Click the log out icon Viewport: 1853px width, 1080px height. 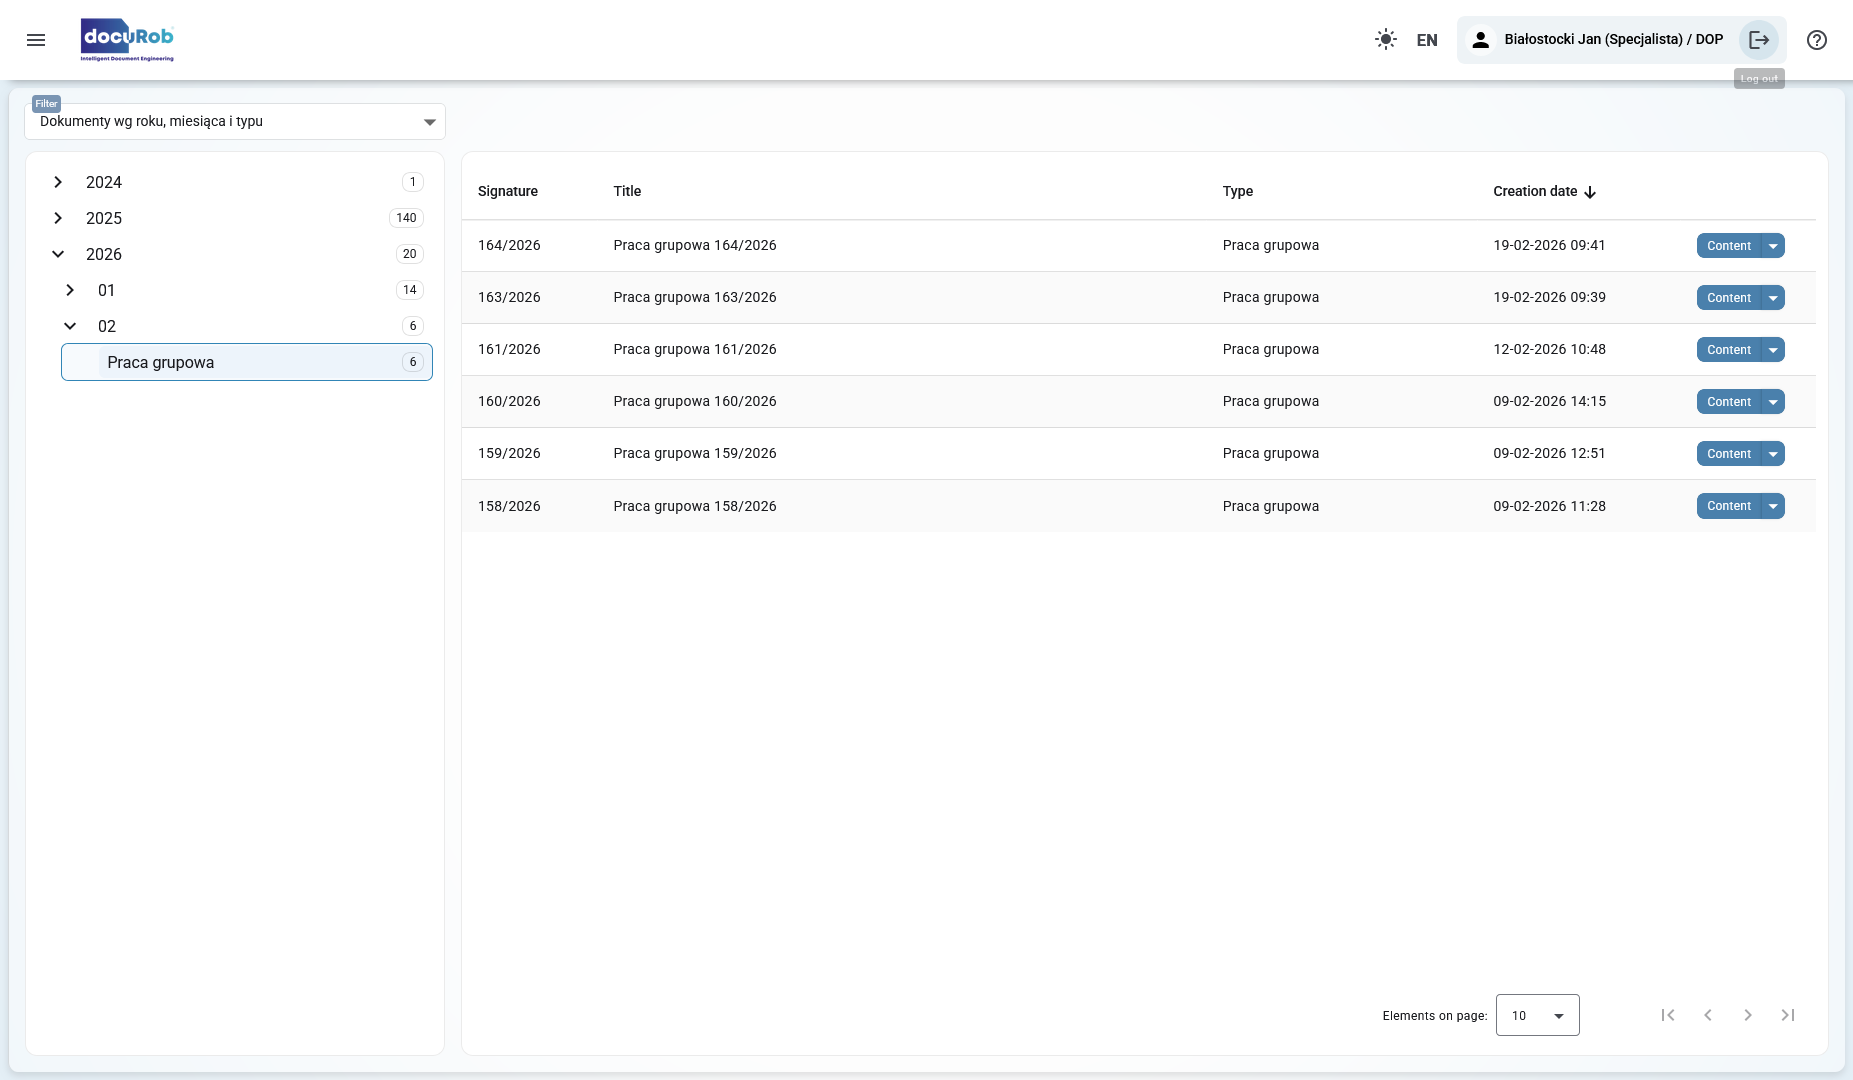click(x=1759, y=40)
